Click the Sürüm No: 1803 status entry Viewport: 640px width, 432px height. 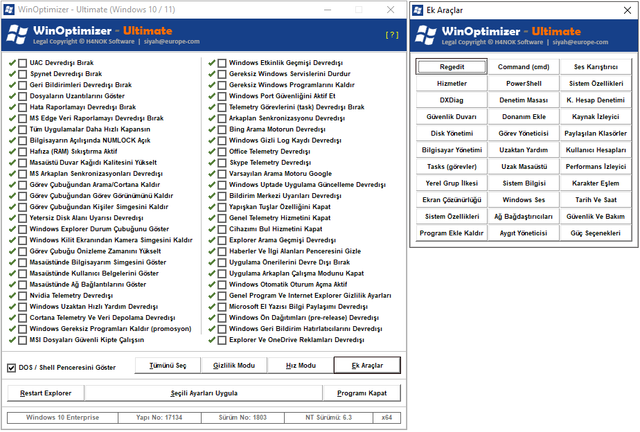tap(243, 418)
